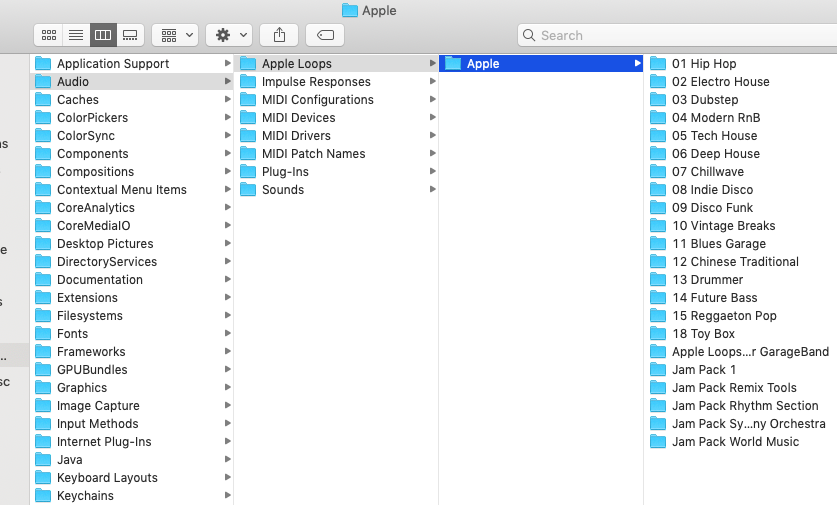The height and width of the screenshot is (505, 837).
Task: Select the MIDI Devices folder icon
Action: click(248, 117)
